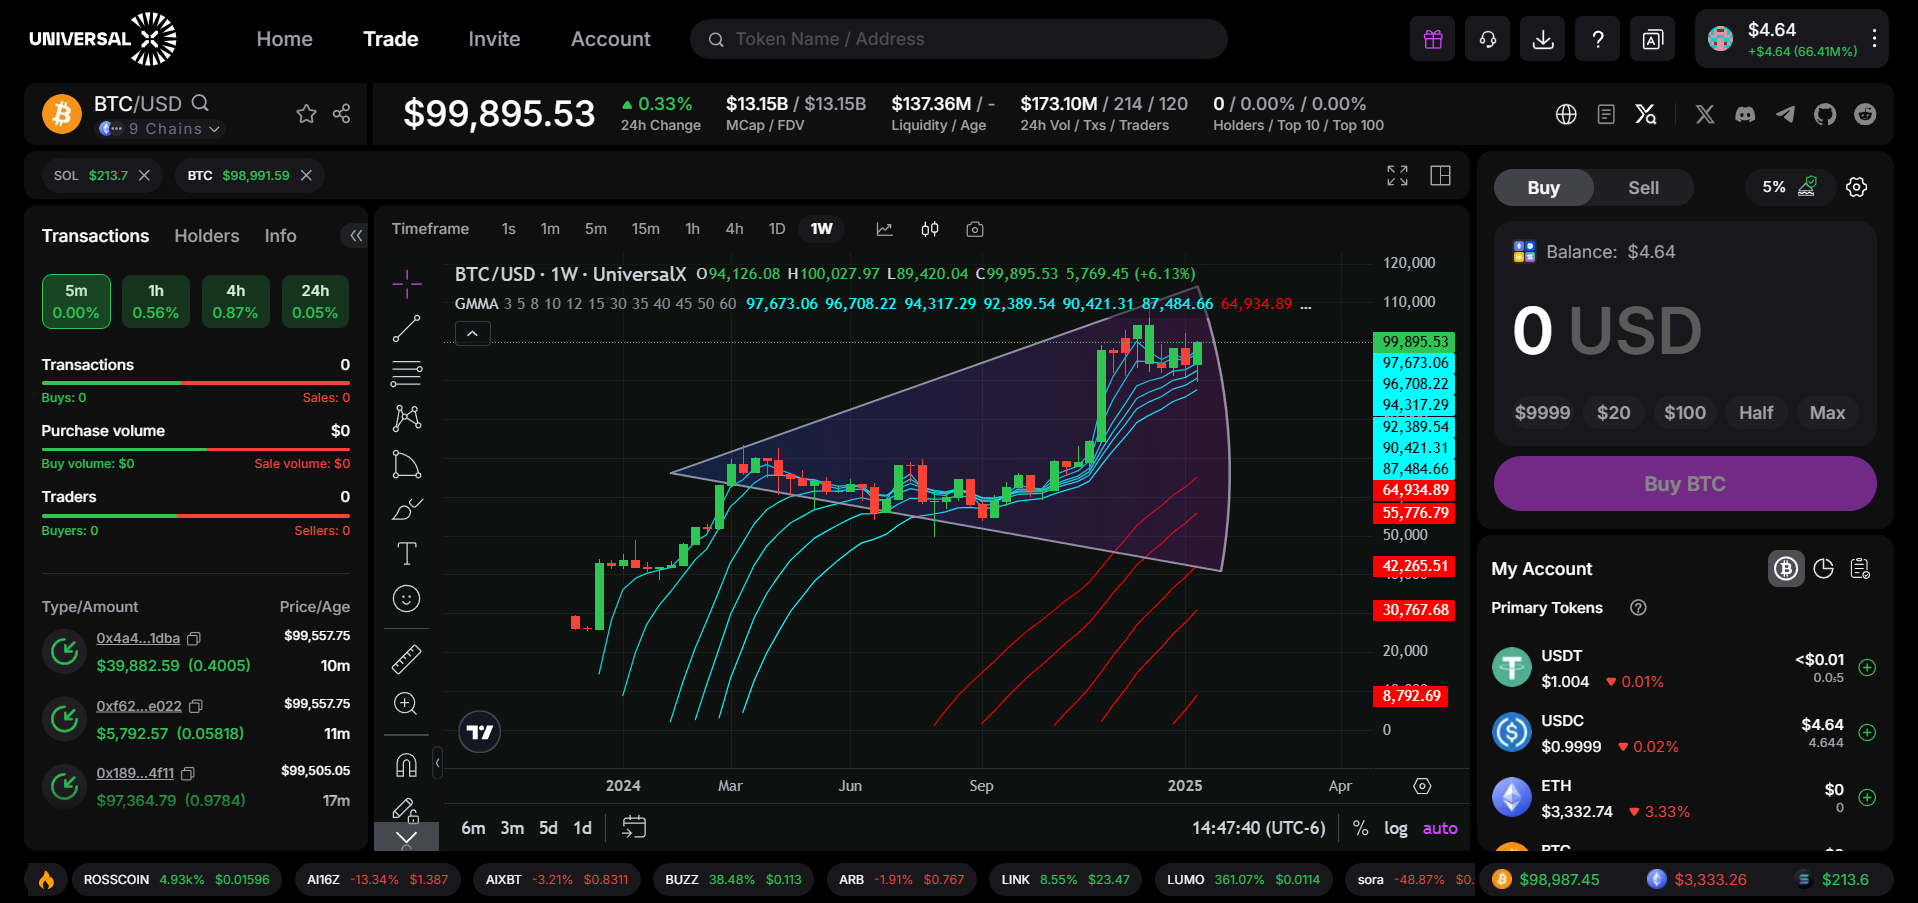Open the Home navigation tab

pos(285,39)
